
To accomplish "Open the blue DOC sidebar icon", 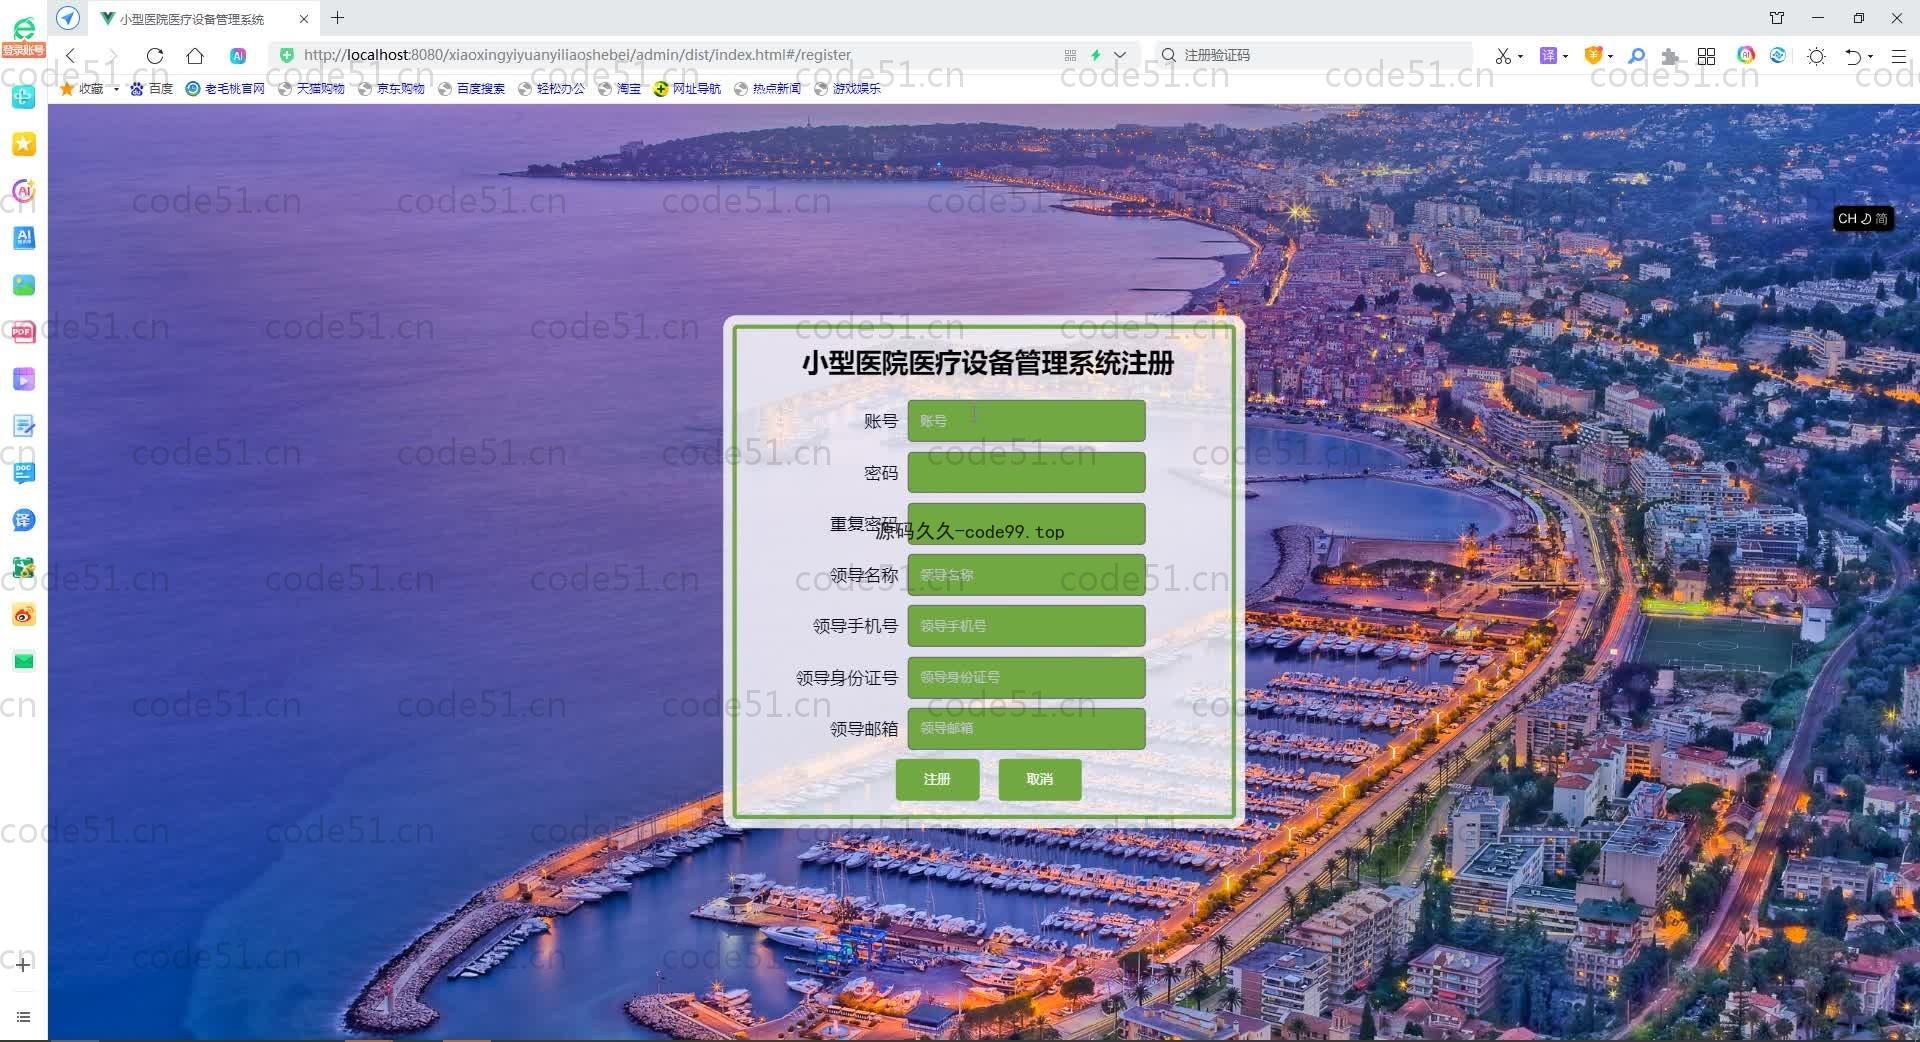I will tap(24, 473).
